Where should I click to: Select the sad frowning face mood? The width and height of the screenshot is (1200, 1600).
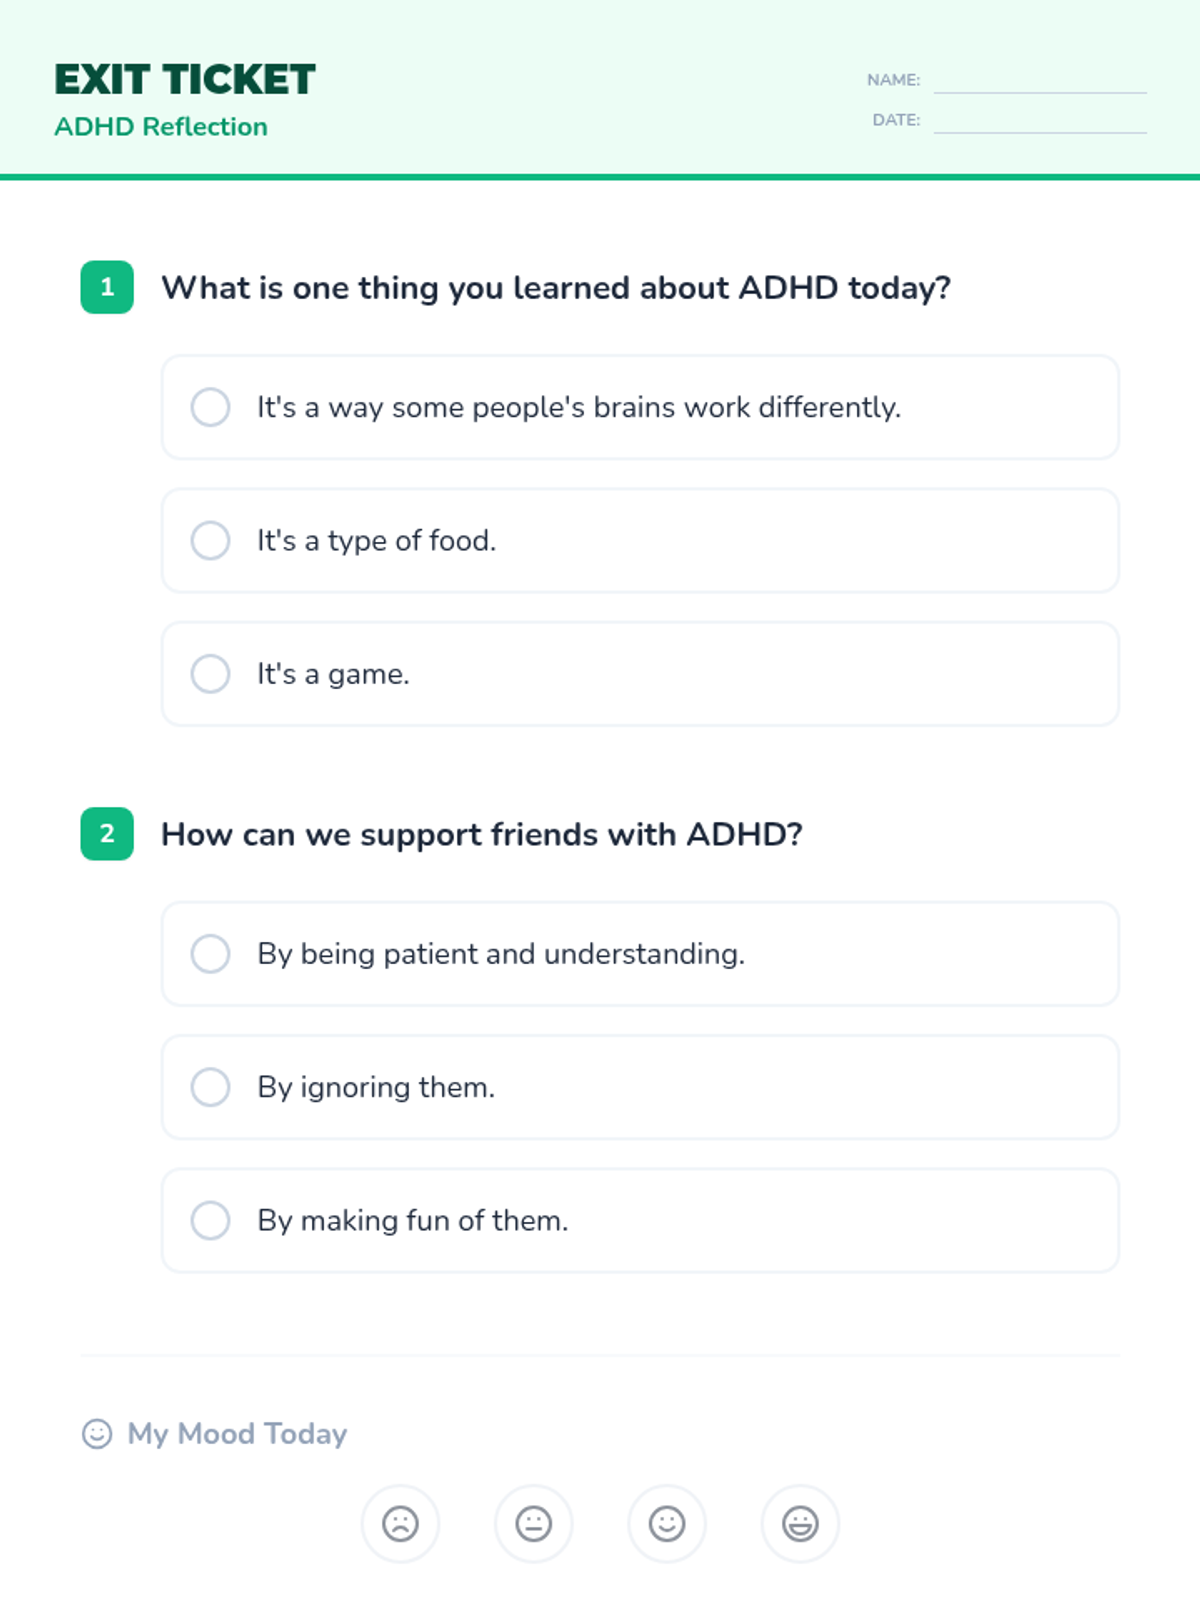(400, 1524)
